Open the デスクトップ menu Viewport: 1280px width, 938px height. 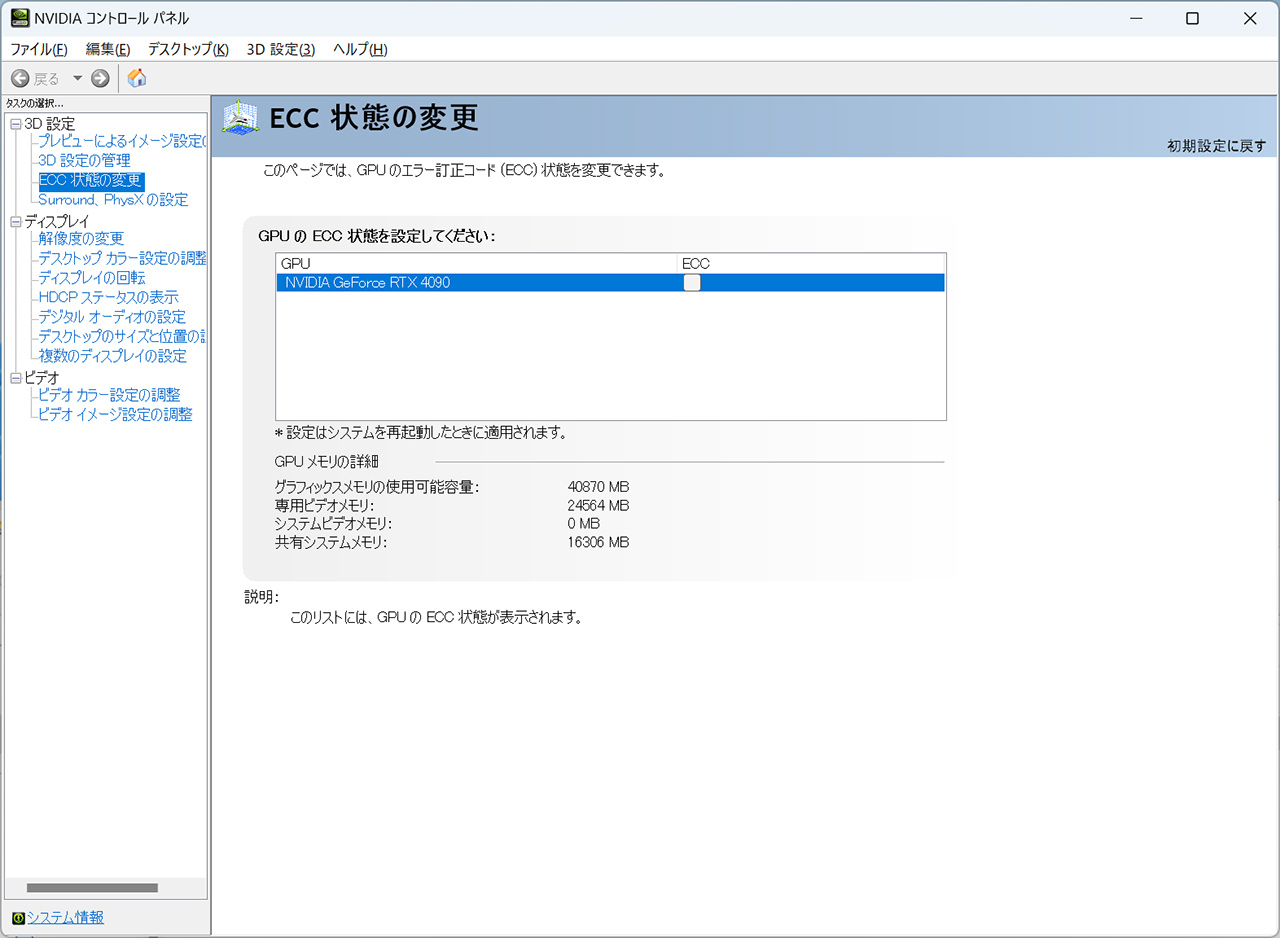(188, 49)
